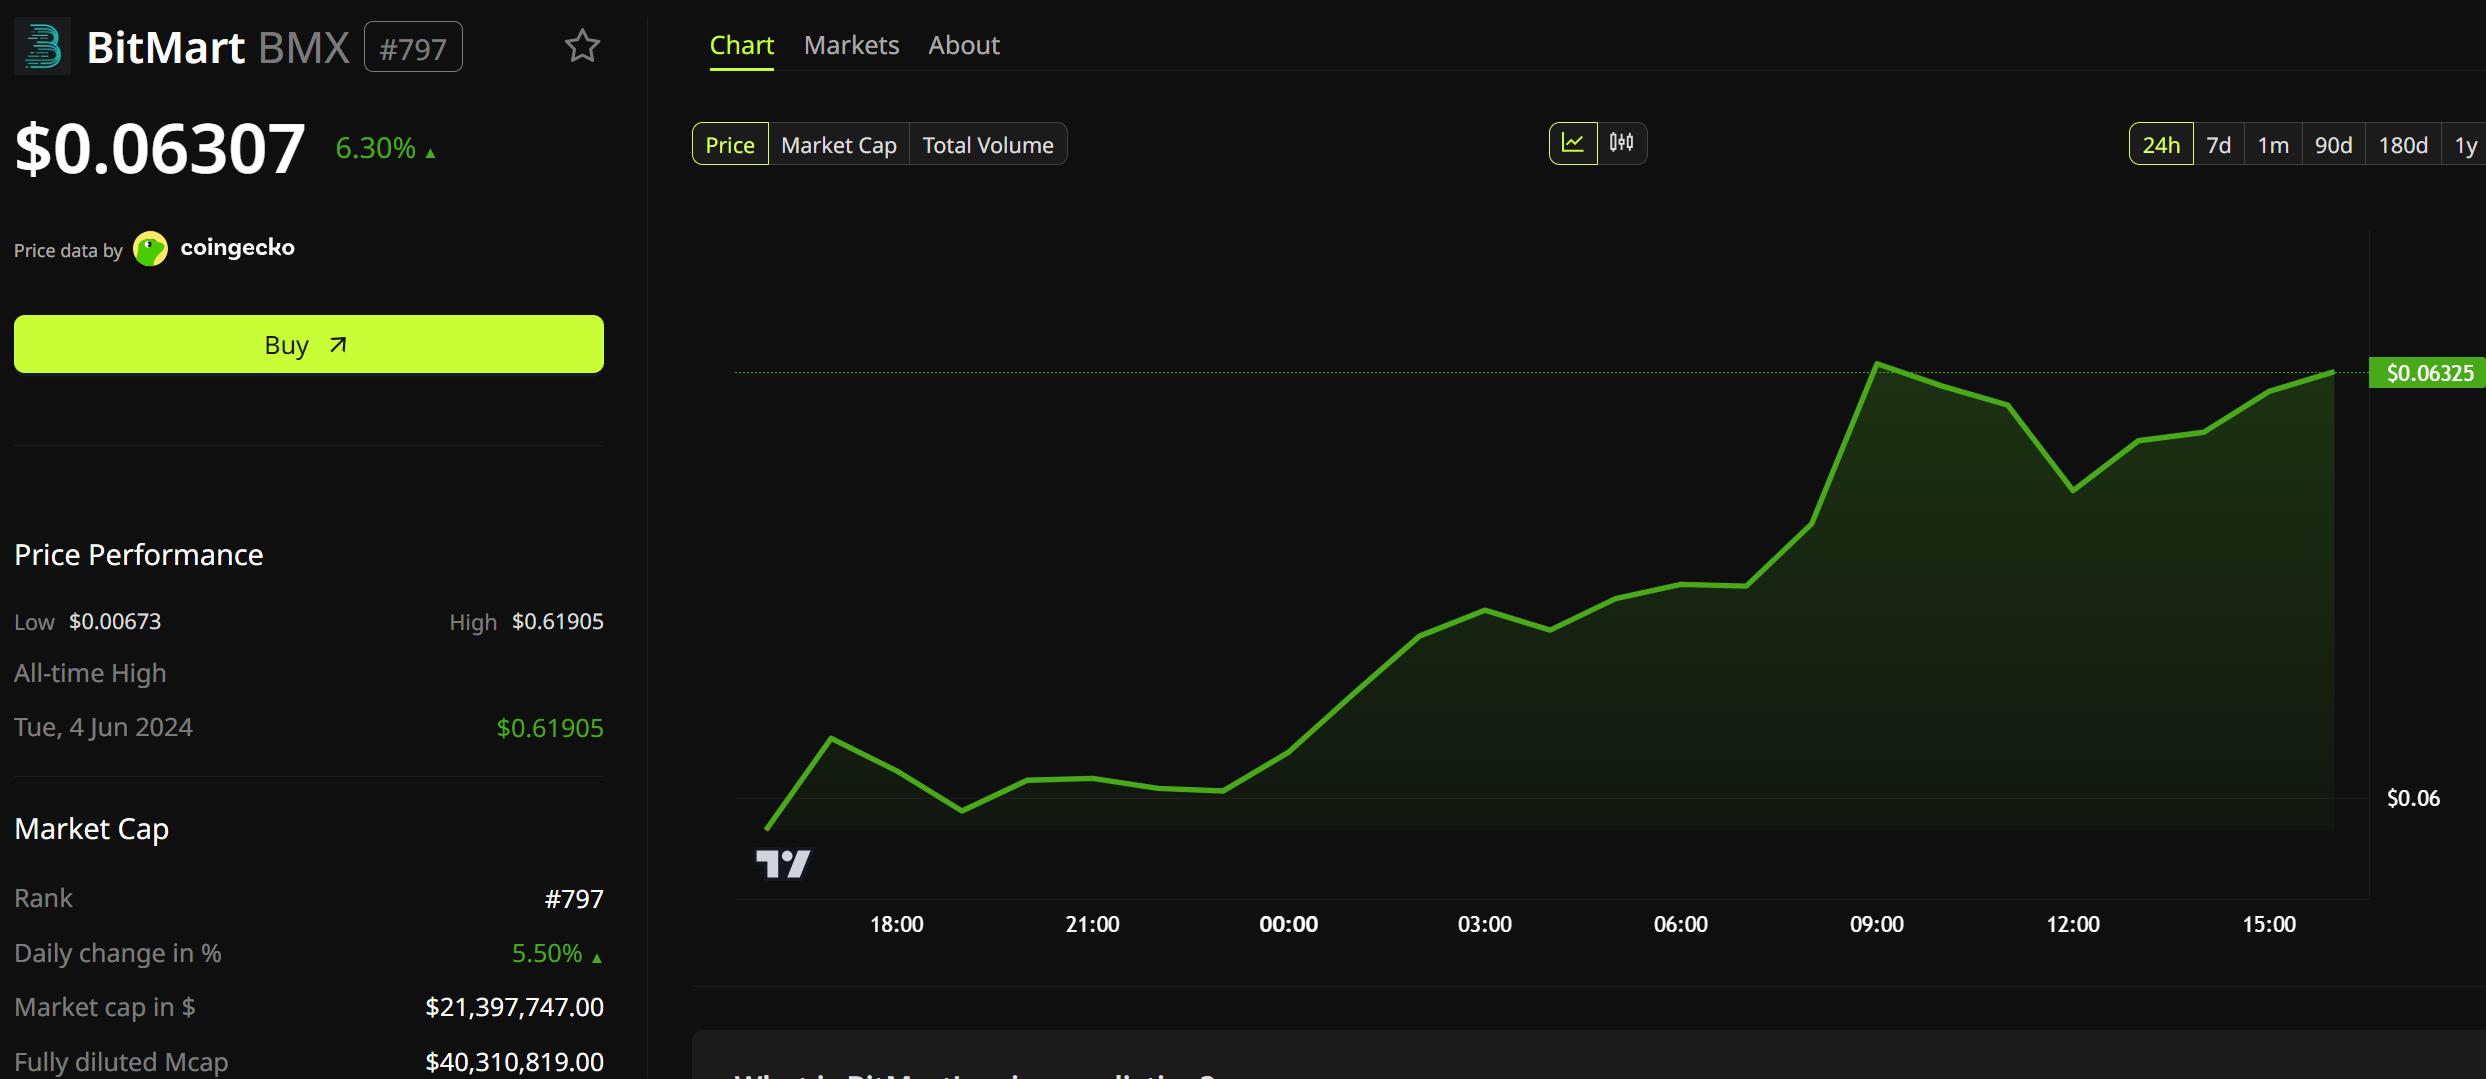
Task: Click the 18:00 time axis label
Action: [896, 924]
